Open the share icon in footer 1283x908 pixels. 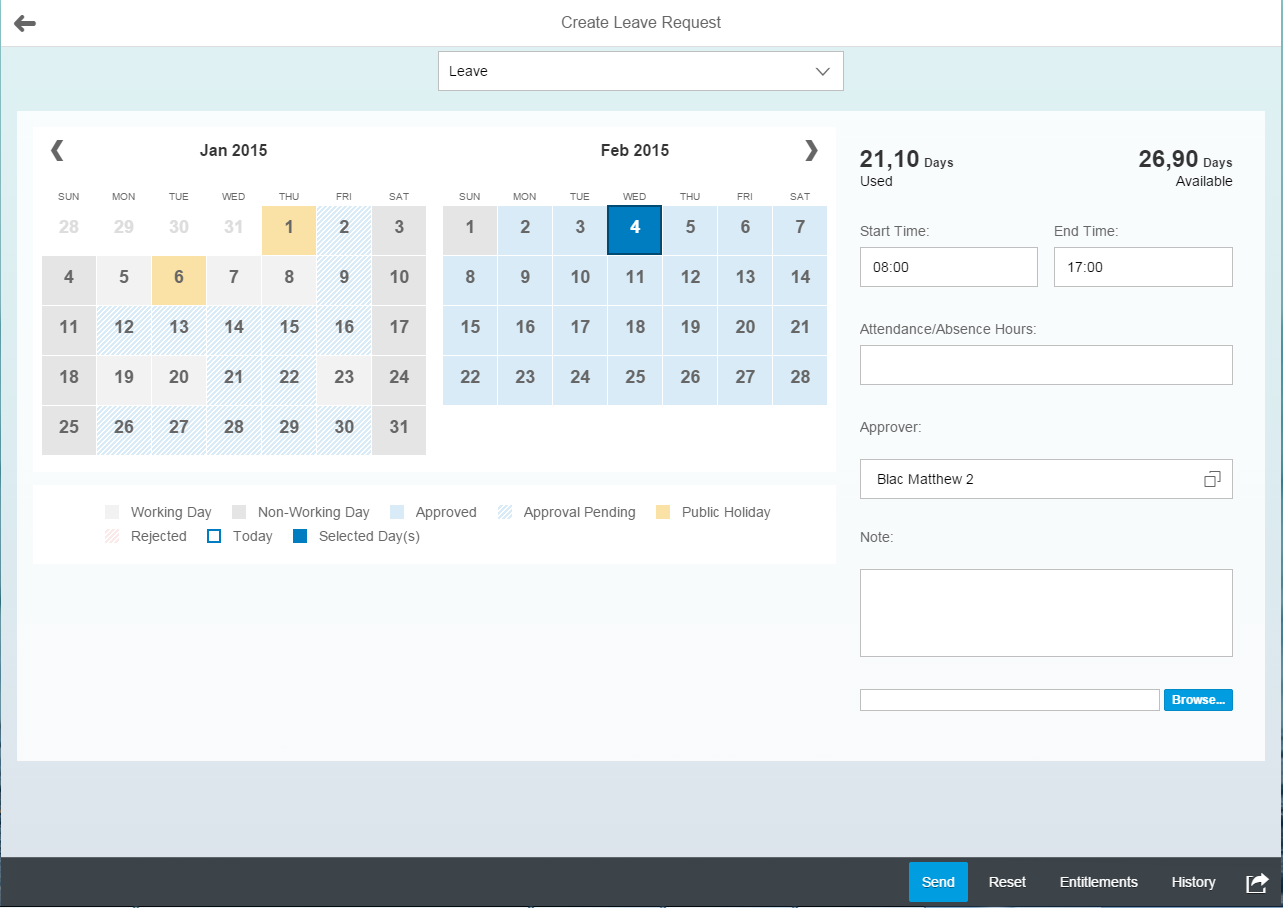(1257, 882)
